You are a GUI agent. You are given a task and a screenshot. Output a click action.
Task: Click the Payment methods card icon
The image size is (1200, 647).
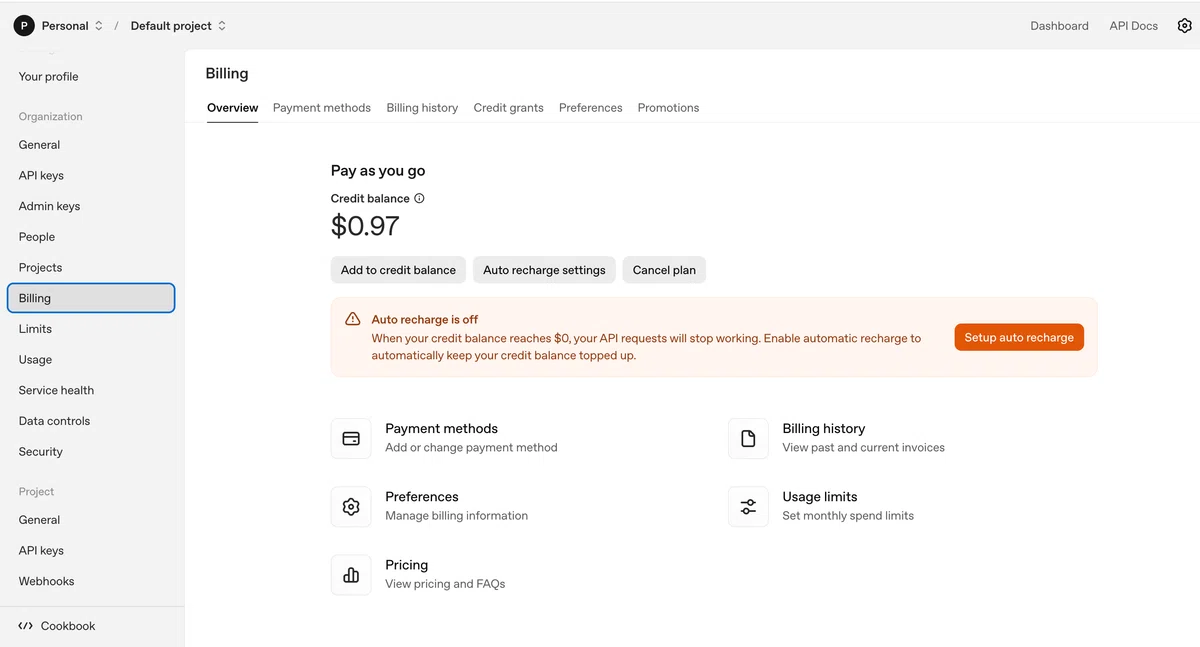351,438
